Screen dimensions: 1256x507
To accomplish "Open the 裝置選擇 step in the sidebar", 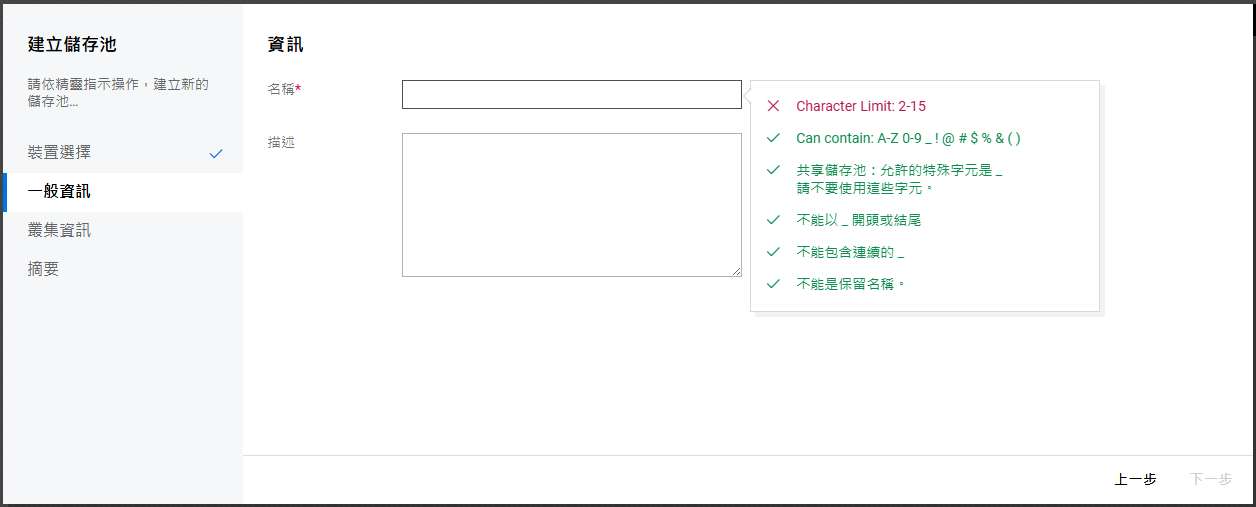I will [x=60, y=153].
